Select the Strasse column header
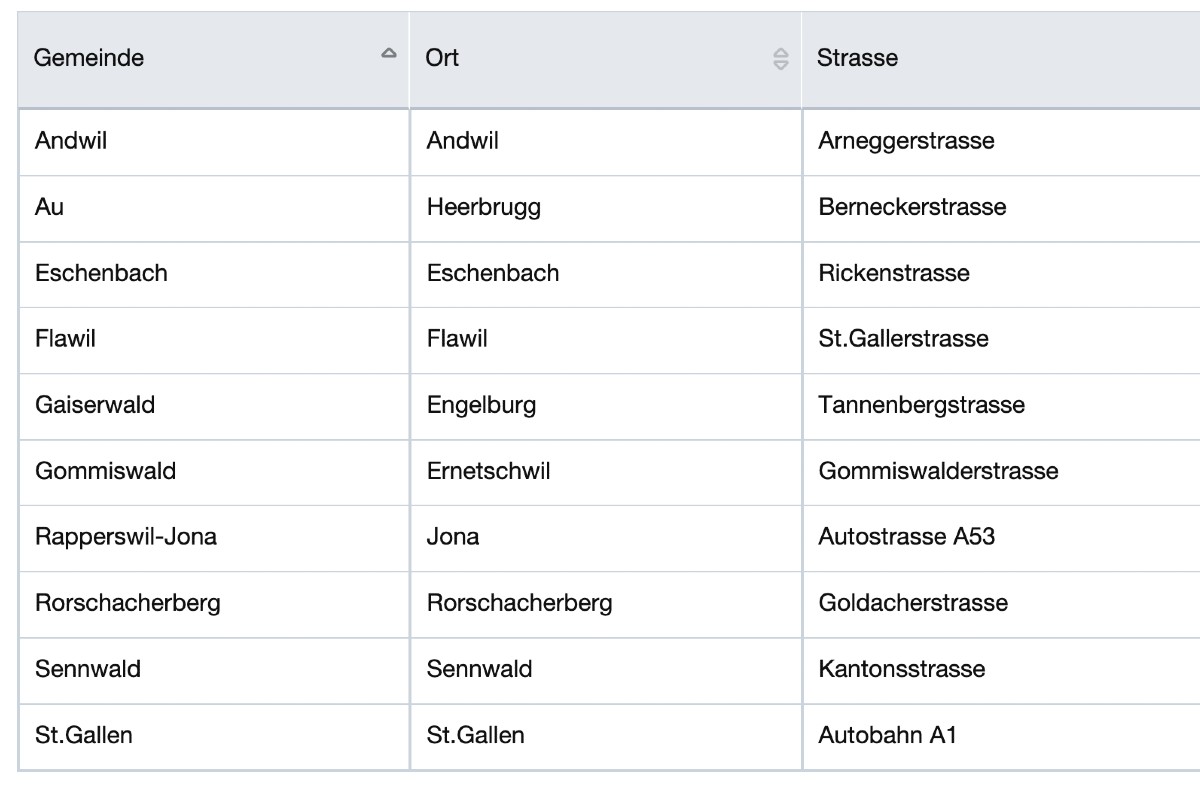The width and height of the screenshot is (1200, 800). [x=857, y=58]
